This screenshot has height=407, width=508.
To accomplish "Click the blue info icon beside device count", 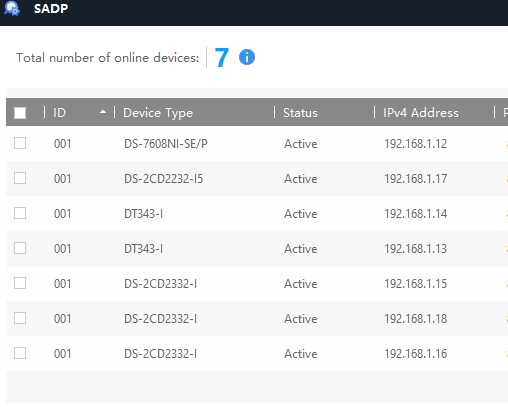I will [247, 57].
